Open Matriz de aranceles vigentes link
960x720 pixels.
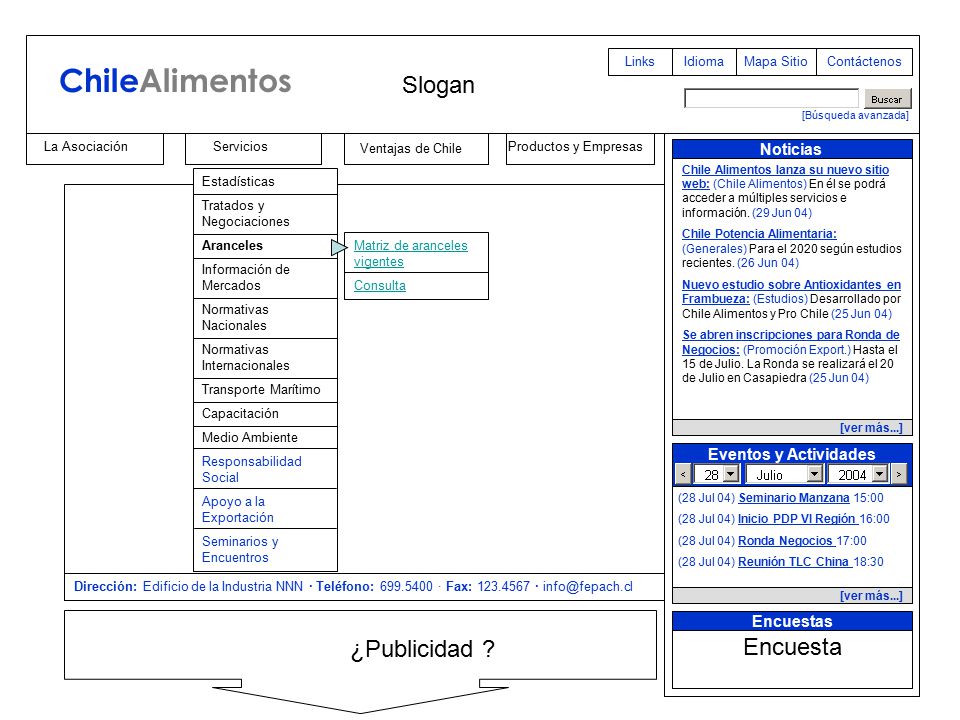coord(410,253)
